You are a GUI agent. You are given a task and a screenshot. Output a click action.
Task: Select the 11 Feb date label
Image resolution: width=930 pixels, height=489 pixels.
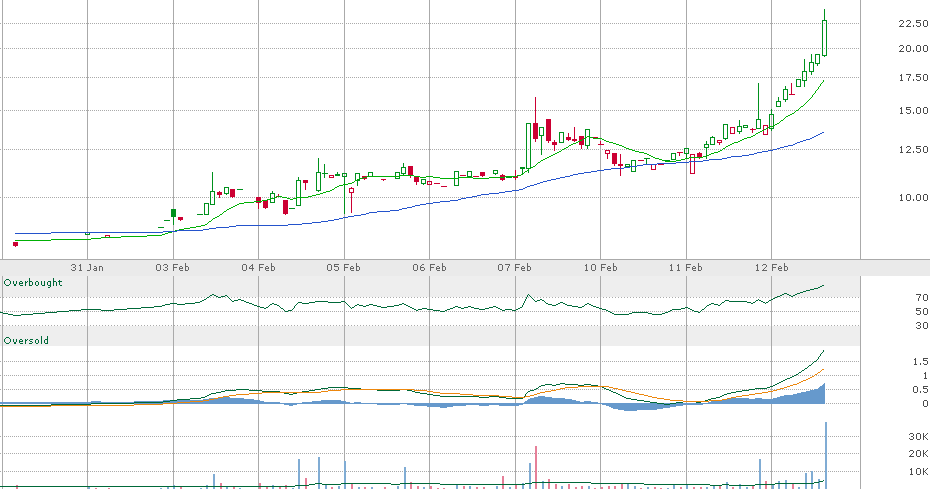tap(686, 268)
